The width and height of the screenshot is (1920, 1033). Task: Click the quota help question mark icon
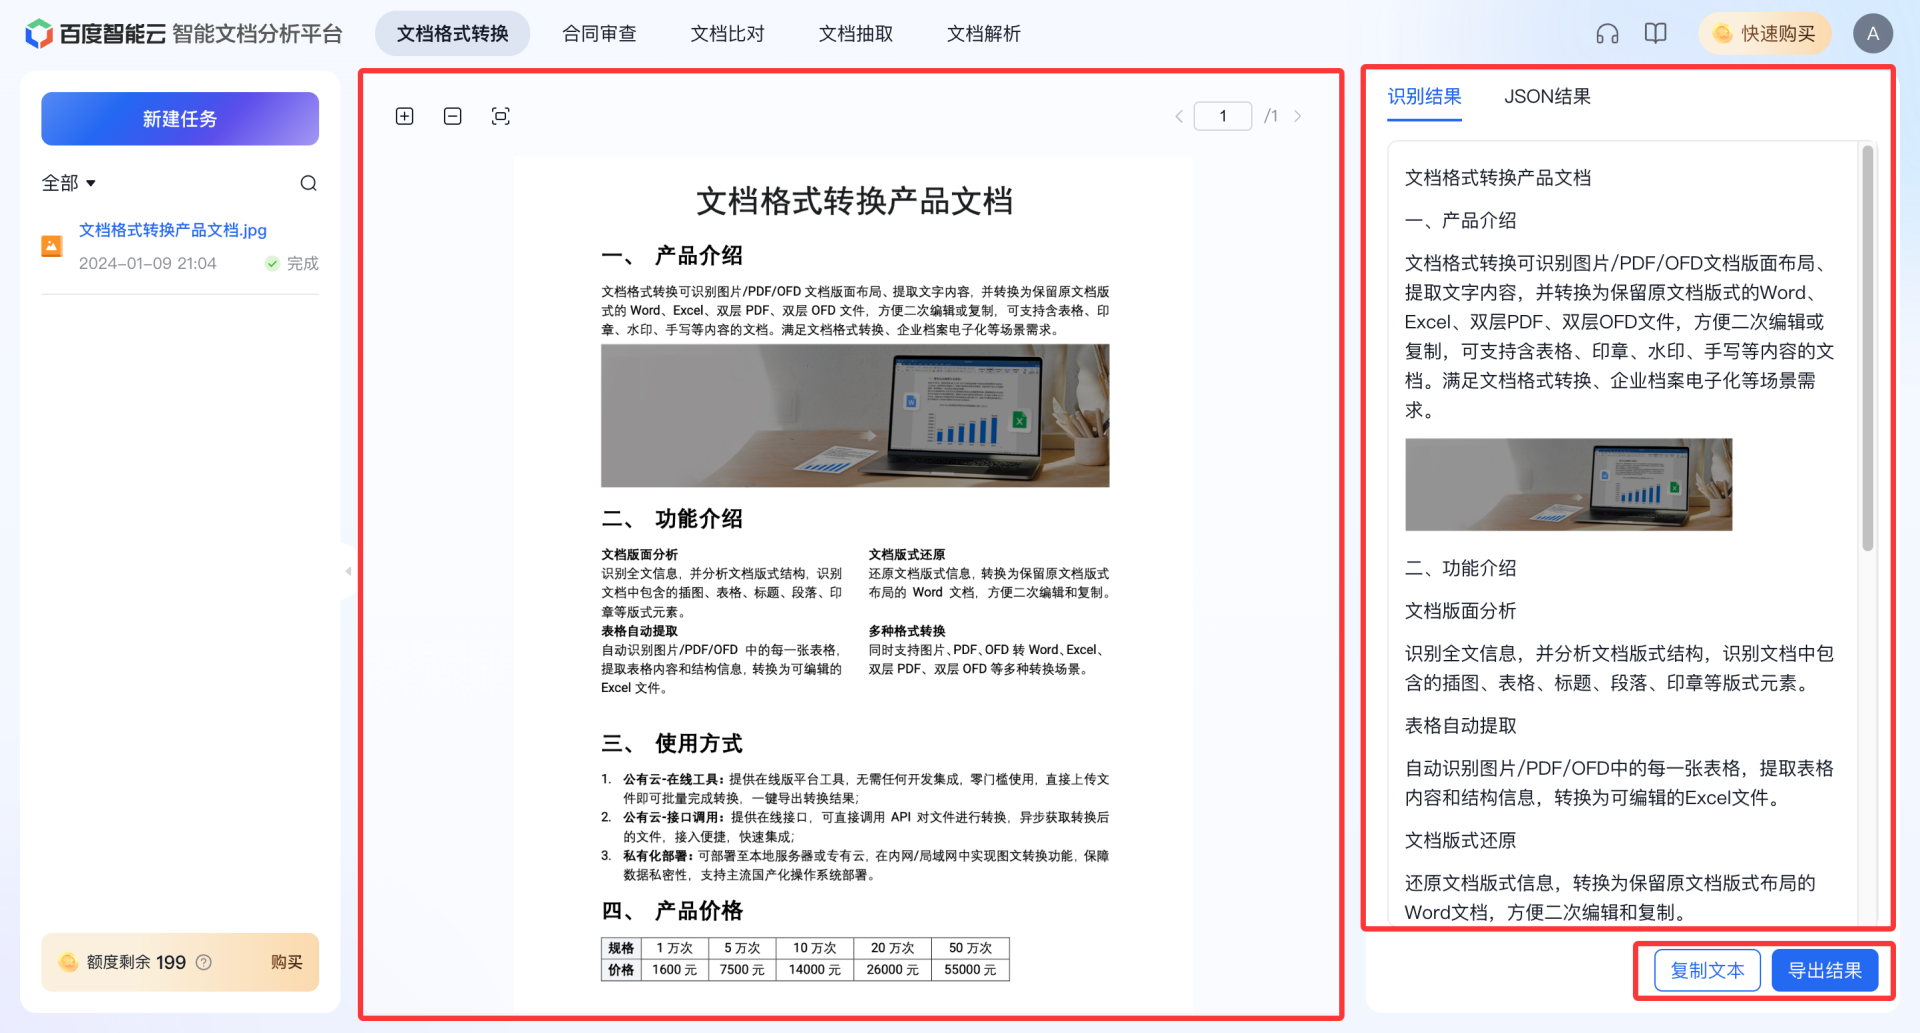(204, 962)
